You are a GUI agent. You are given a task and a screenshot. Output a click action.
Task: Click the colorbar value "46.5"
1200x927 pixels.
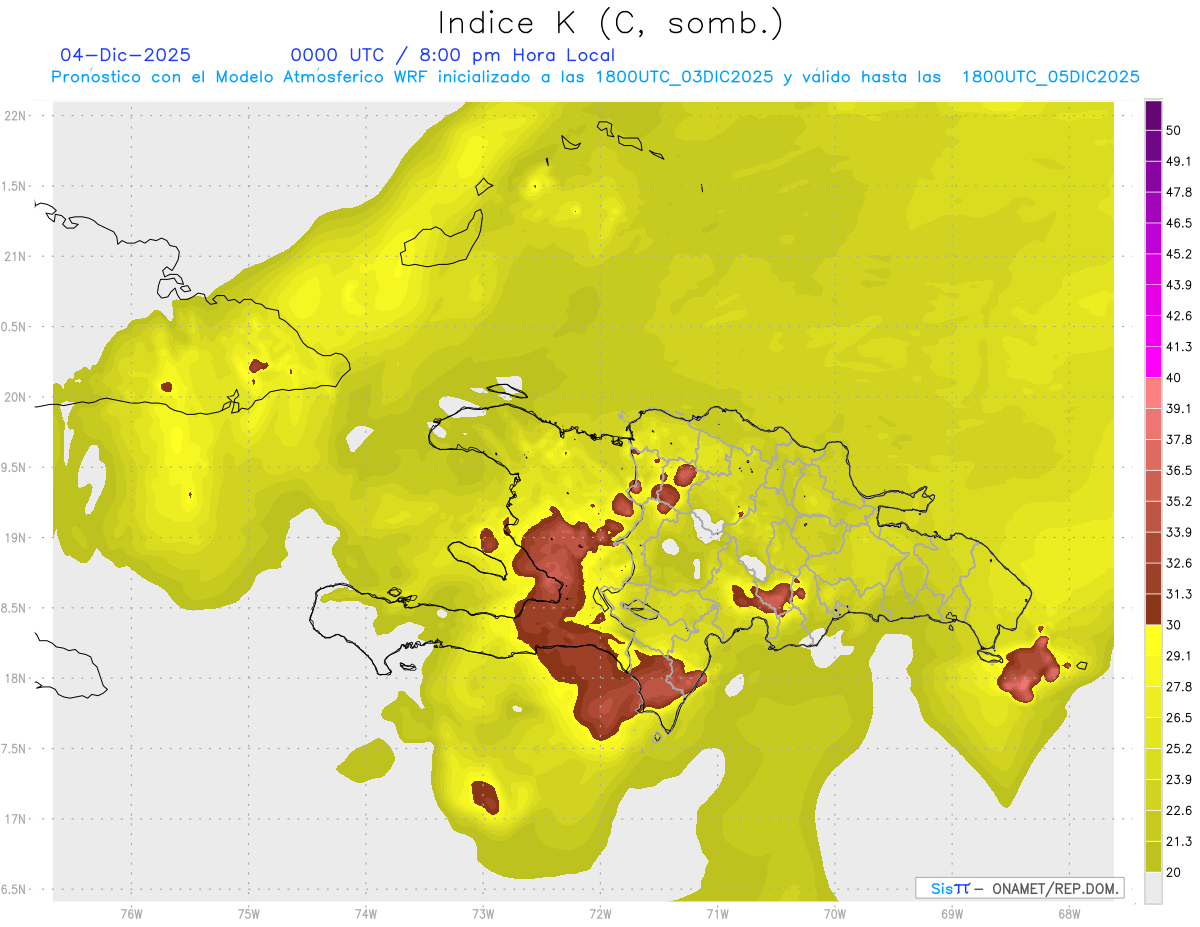1178,223
